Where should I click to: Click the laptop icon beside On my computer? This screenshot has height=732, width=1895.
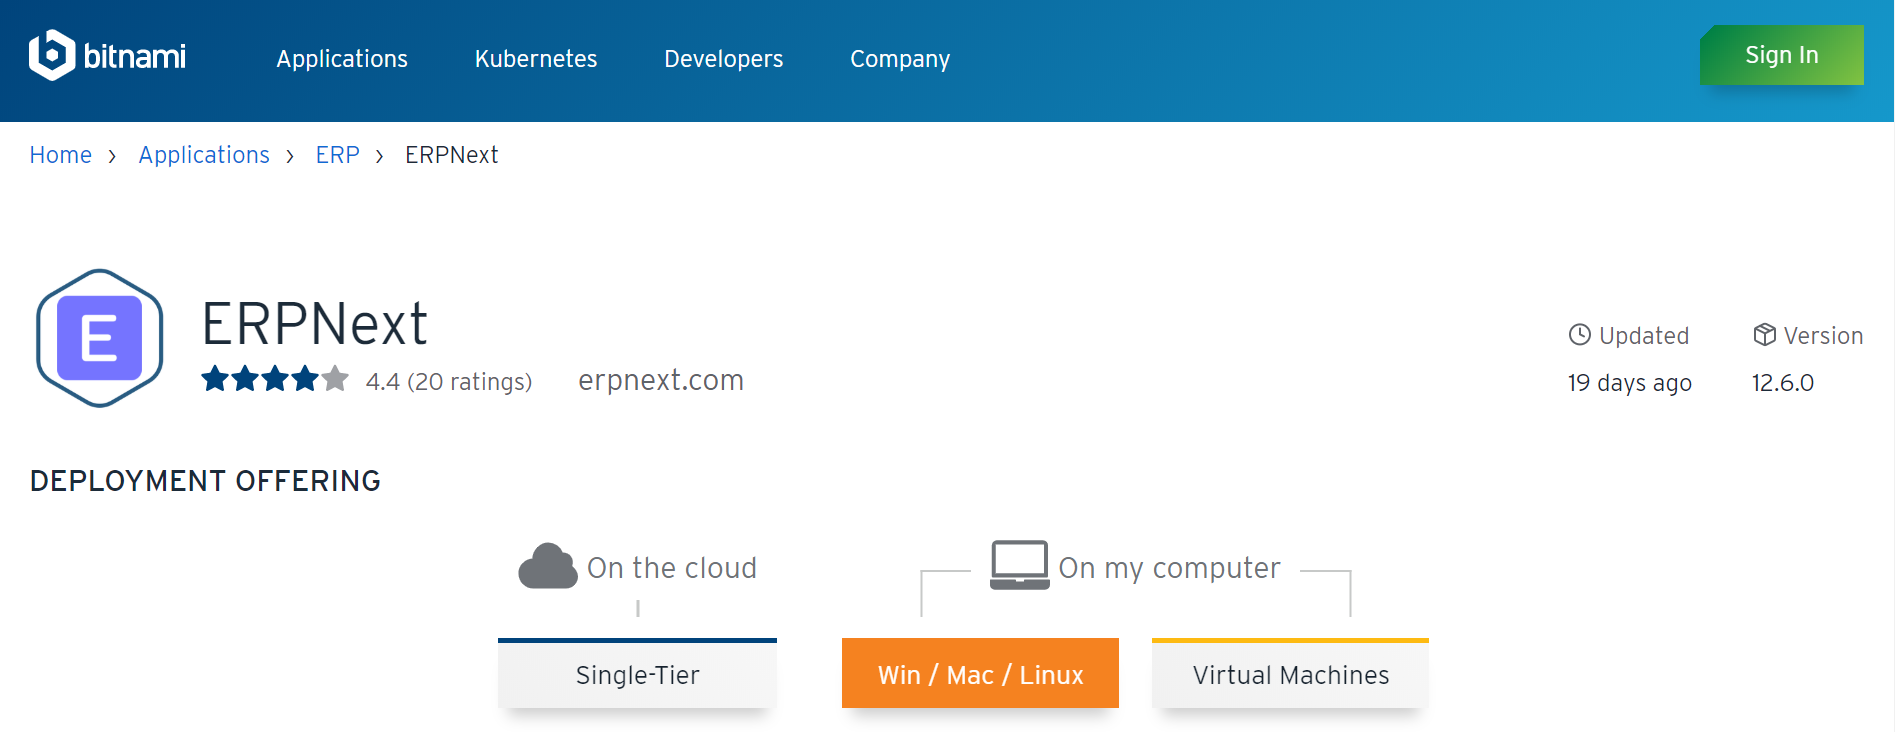pyautogui.click(x=1019, y=565)
